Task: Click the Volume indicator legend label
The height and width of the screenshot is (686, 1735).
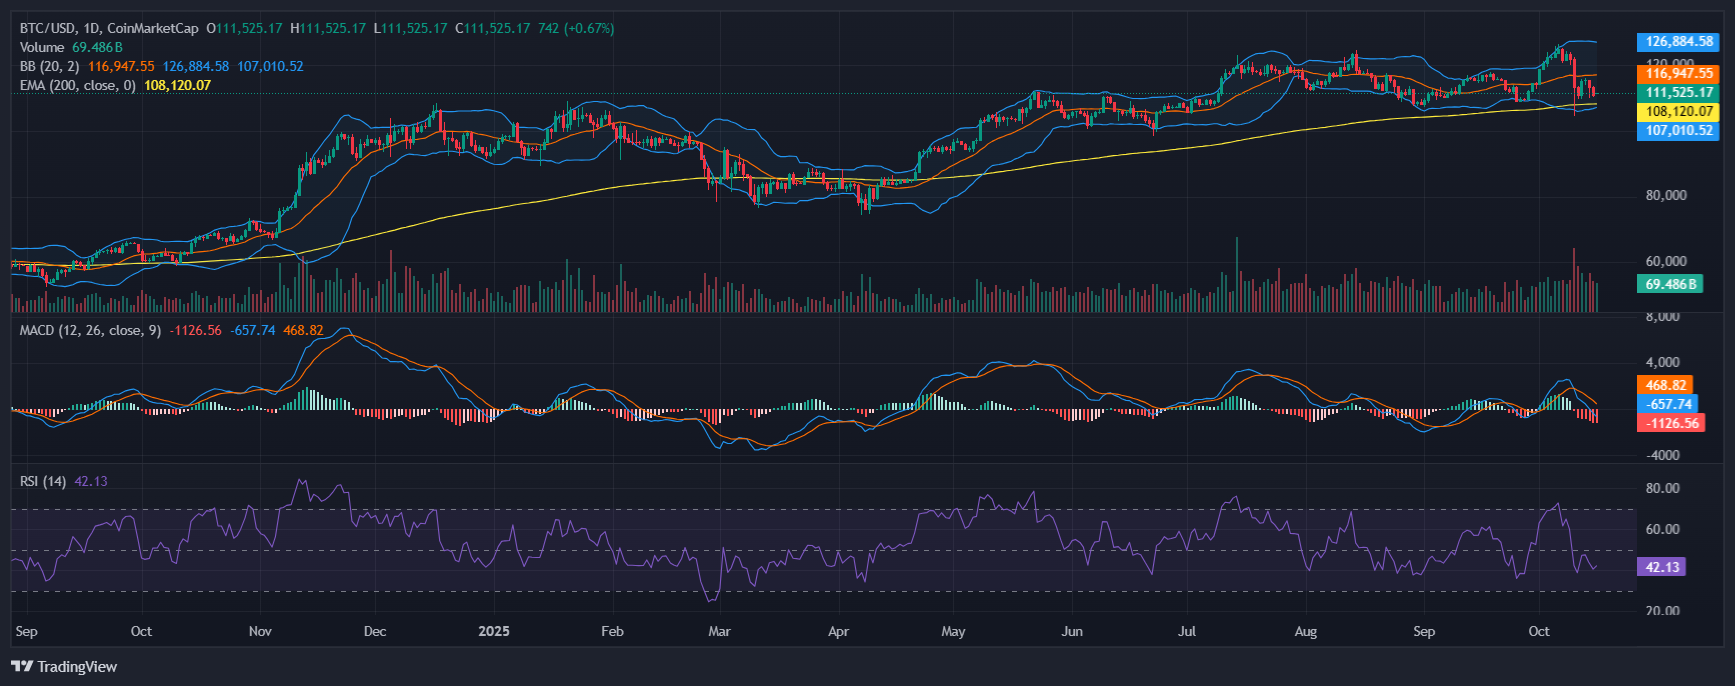Action: [x=42, y=47]
